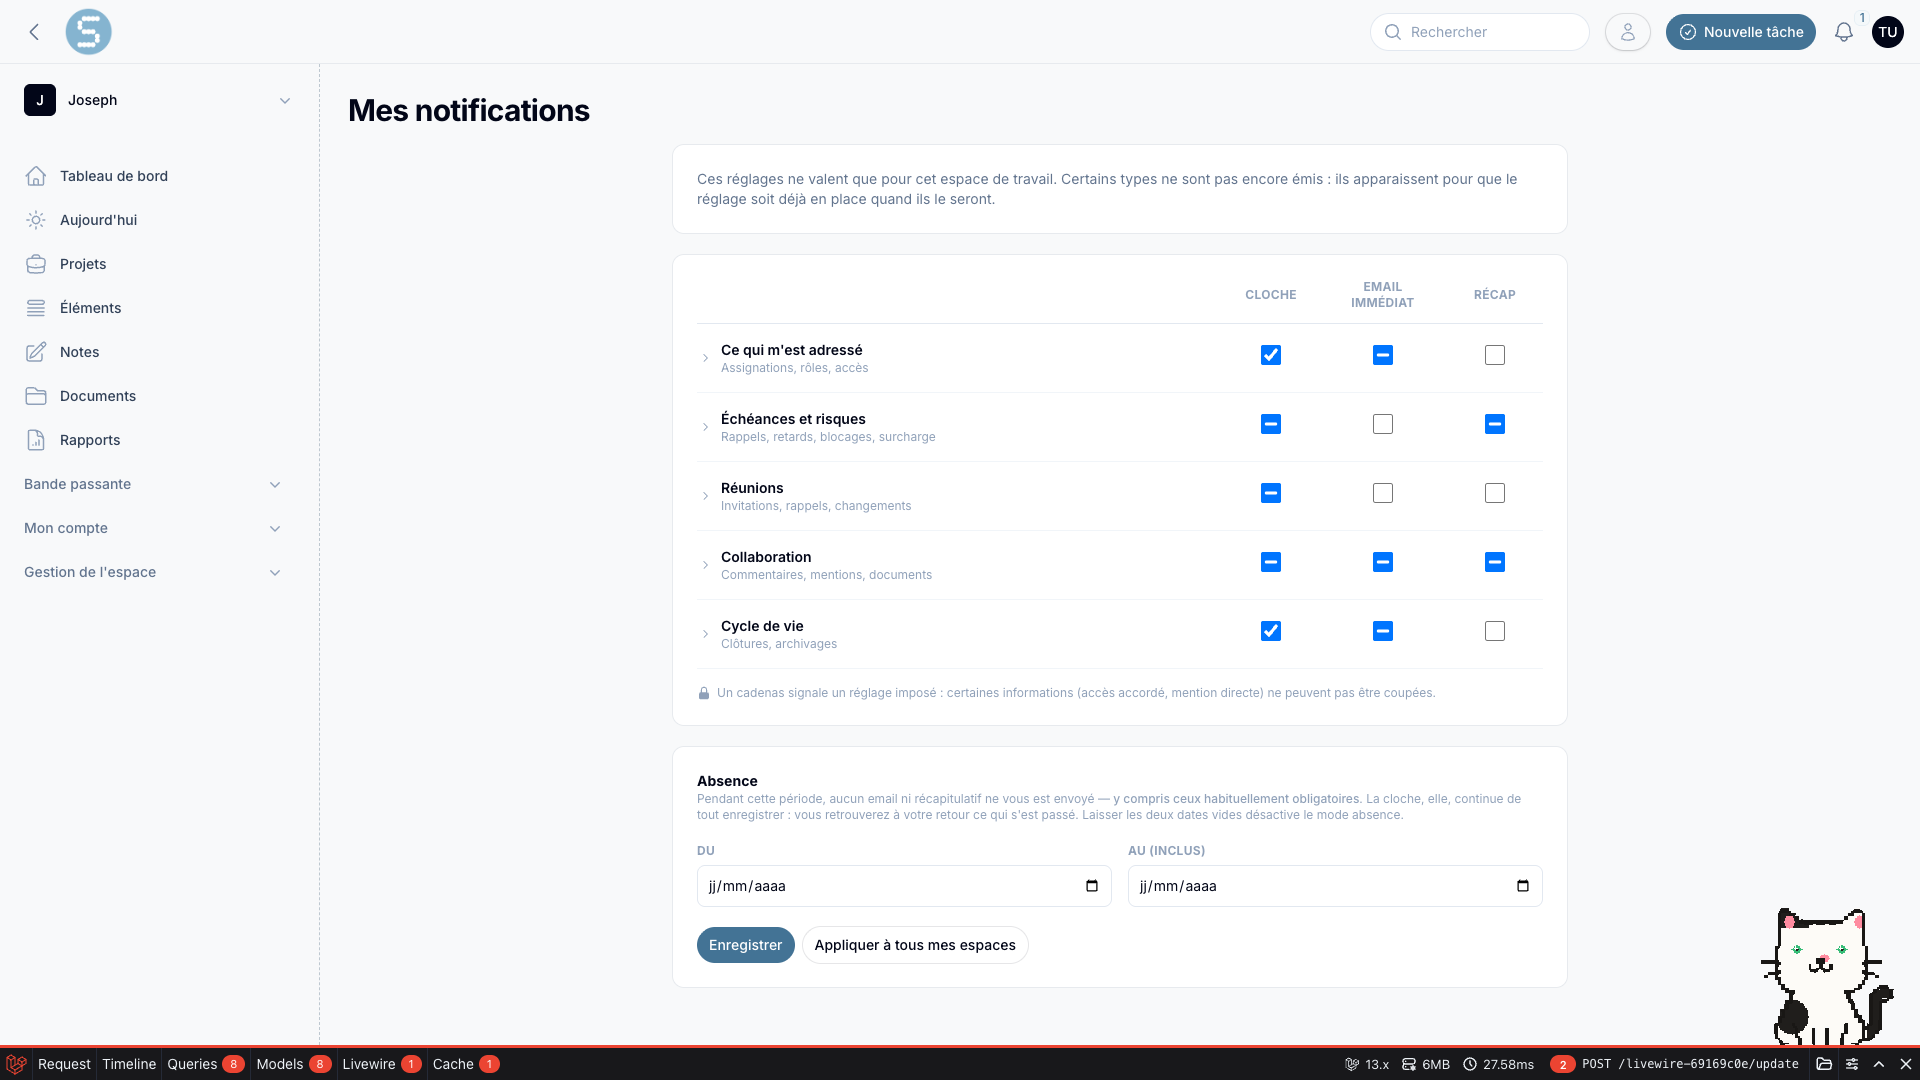Expand the Collaboration row

point(705,565)
